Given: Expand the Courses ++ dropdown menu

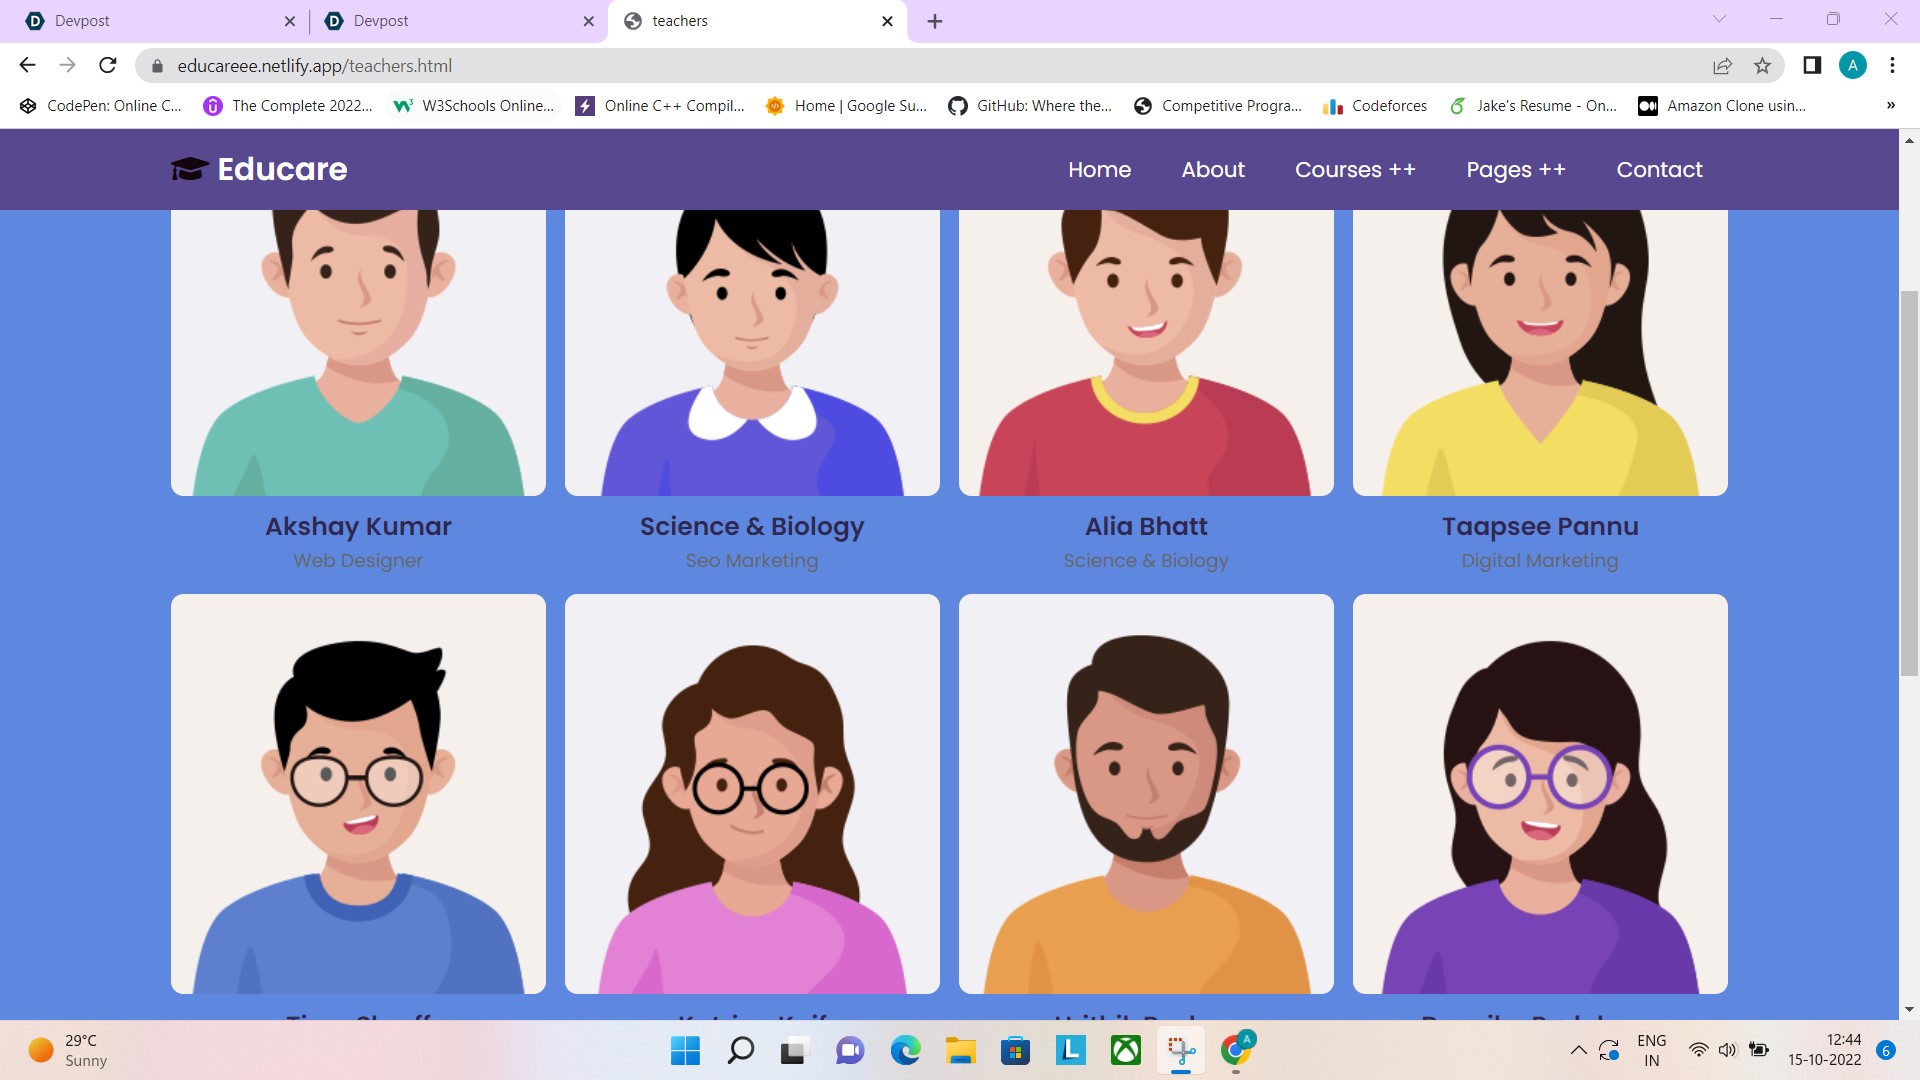Looking at the screenshot, I should [1355, 170].
